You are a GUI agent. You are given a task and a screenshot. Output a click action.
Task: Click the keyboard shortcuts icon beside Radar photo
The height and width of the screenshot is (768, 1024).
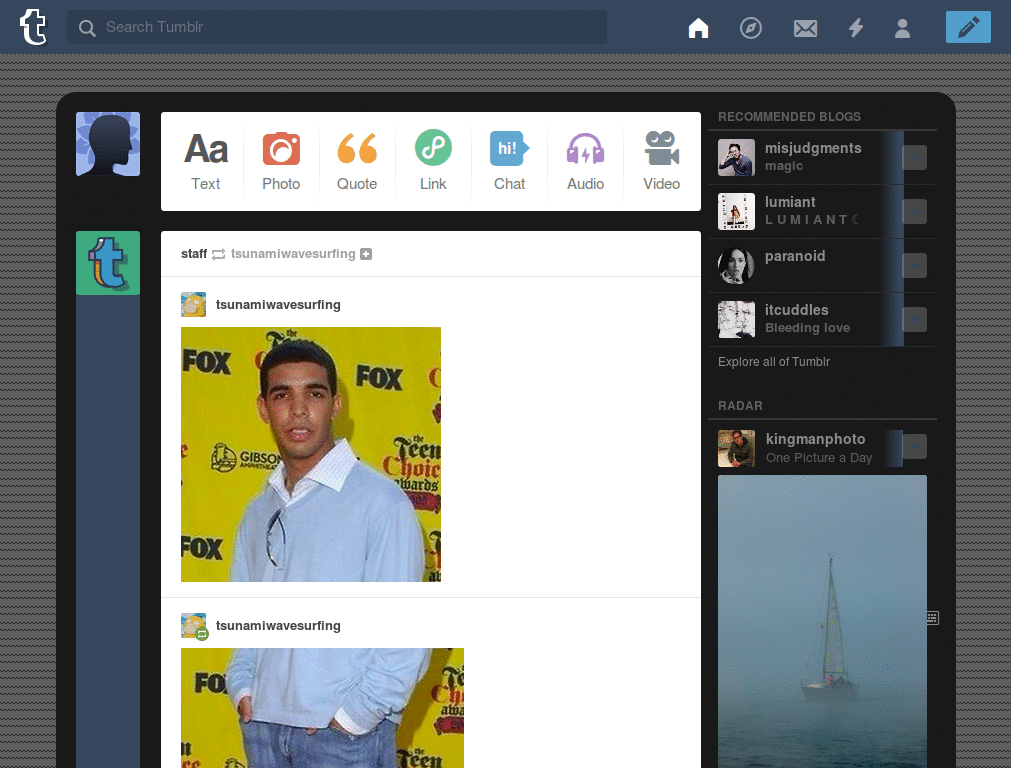[933, 618]
